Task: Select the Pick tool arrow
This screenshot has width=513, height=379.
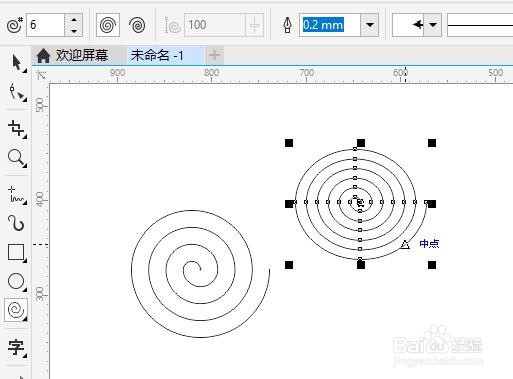Action: (17, 63)
